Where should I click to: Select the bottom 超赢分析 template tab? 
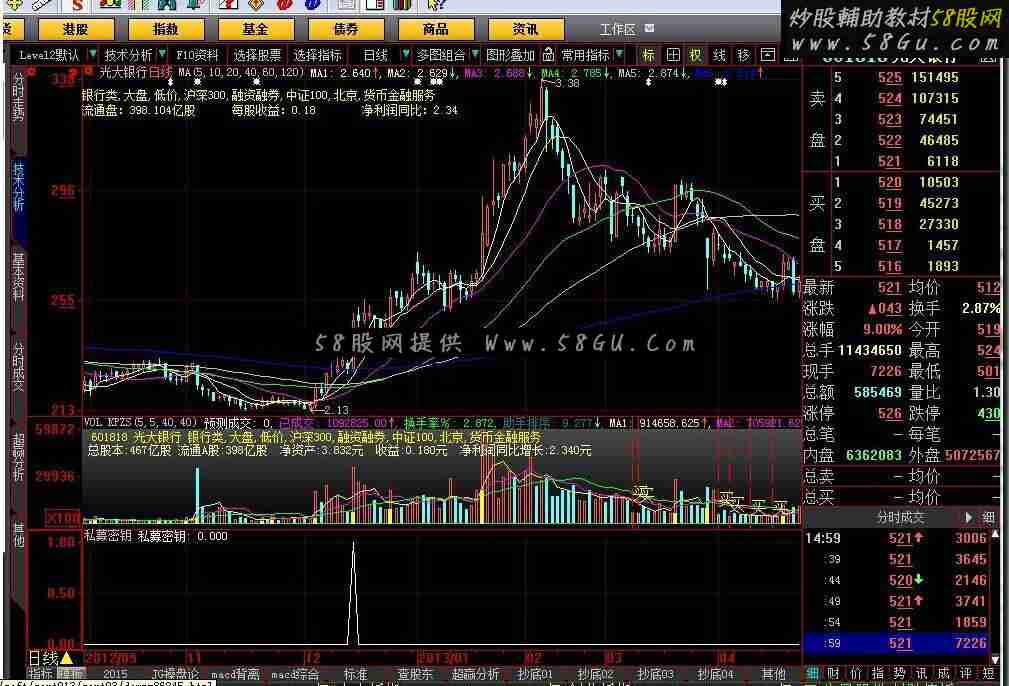pyautogui.click(x=475, y=674)
